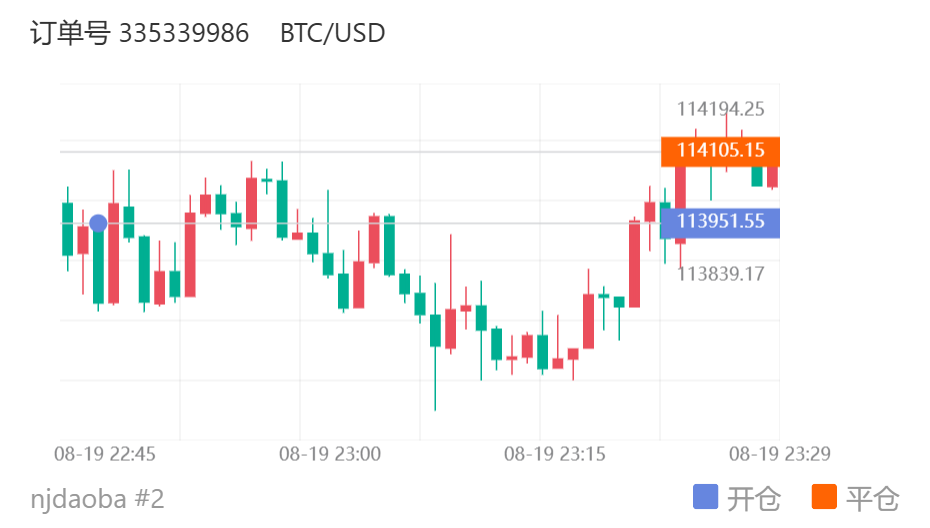The width and height of the screenshot is (930, 528).
Task: Click the blue 113951.55 price tag
Action: pyautogui.click(x=720, y=221)
